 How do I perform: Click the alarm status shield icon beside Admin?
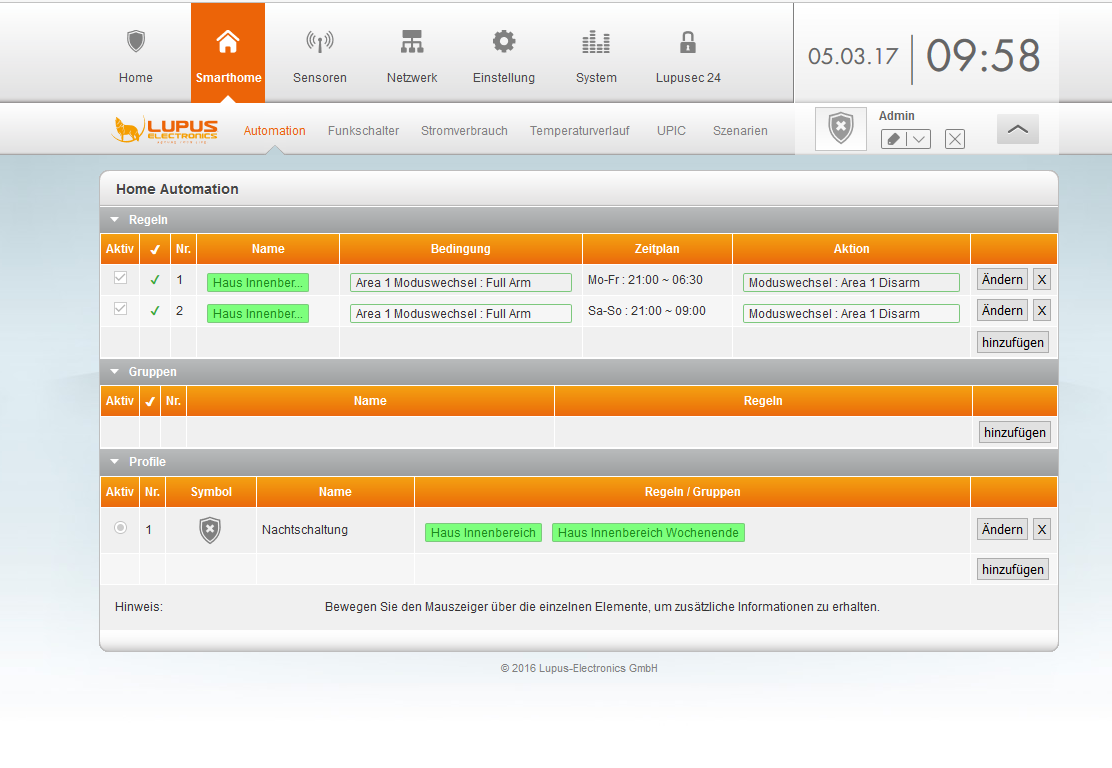pyautogui.click(x=841, y=129)
